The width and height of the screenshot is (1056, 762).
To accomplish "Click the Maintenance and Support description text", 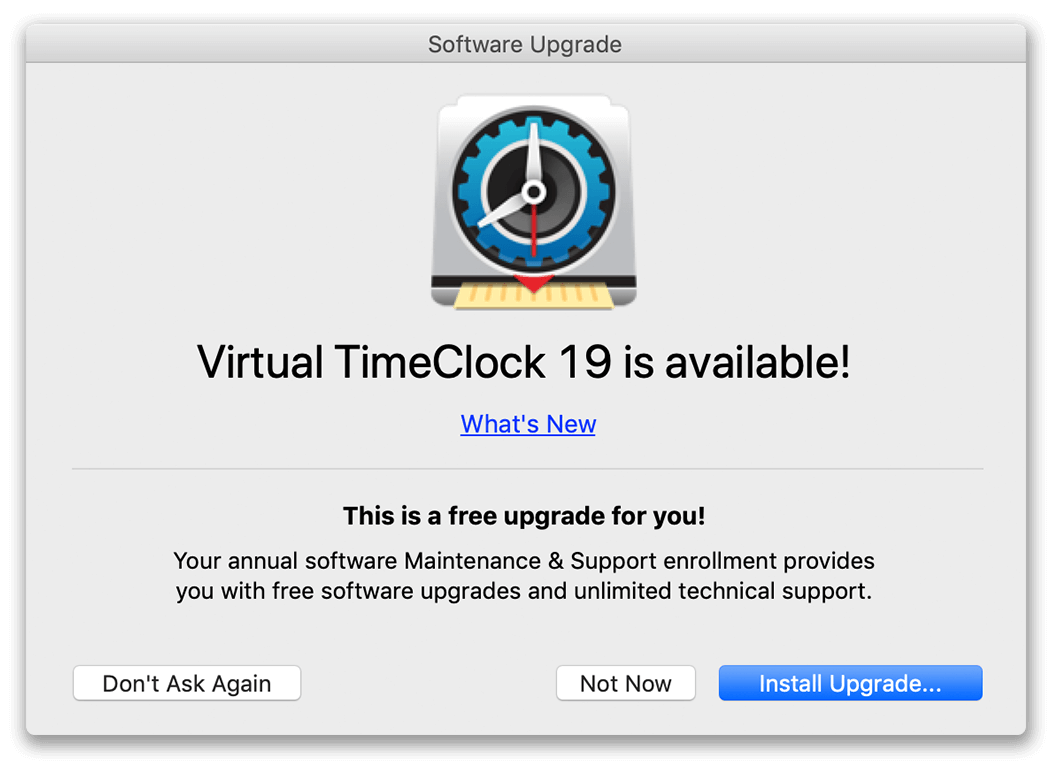I will (x=524, y=575).
